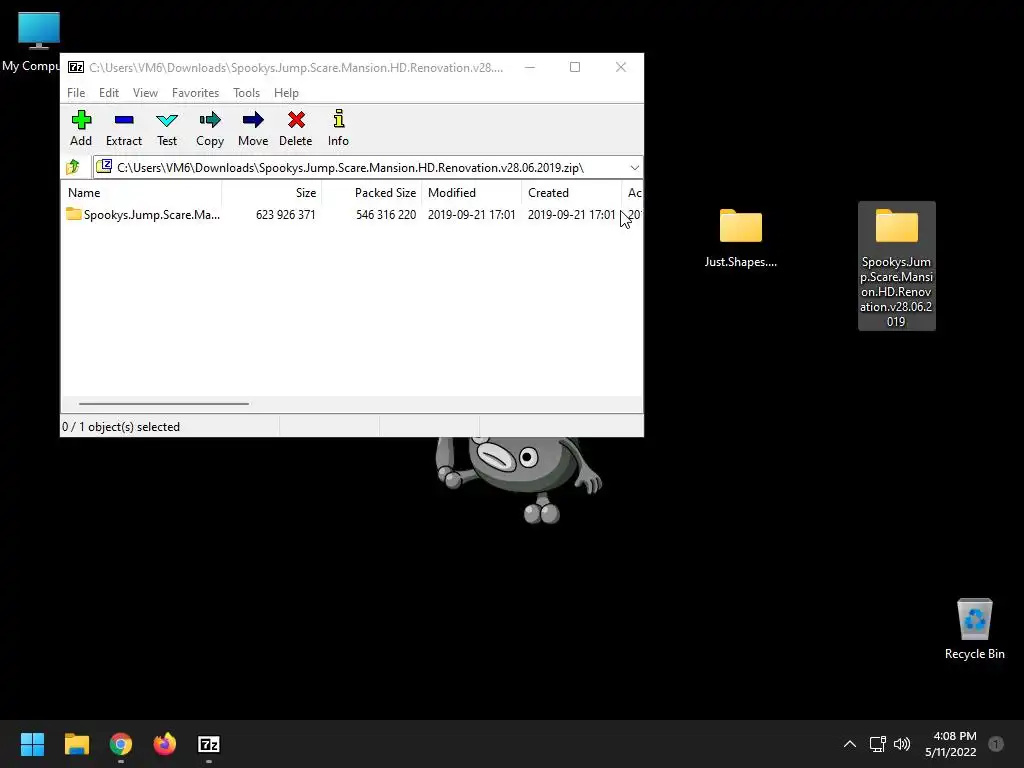Screen dimensions: 1024x768
Task: Sort by the Created column header
Action: pos(571,193)
